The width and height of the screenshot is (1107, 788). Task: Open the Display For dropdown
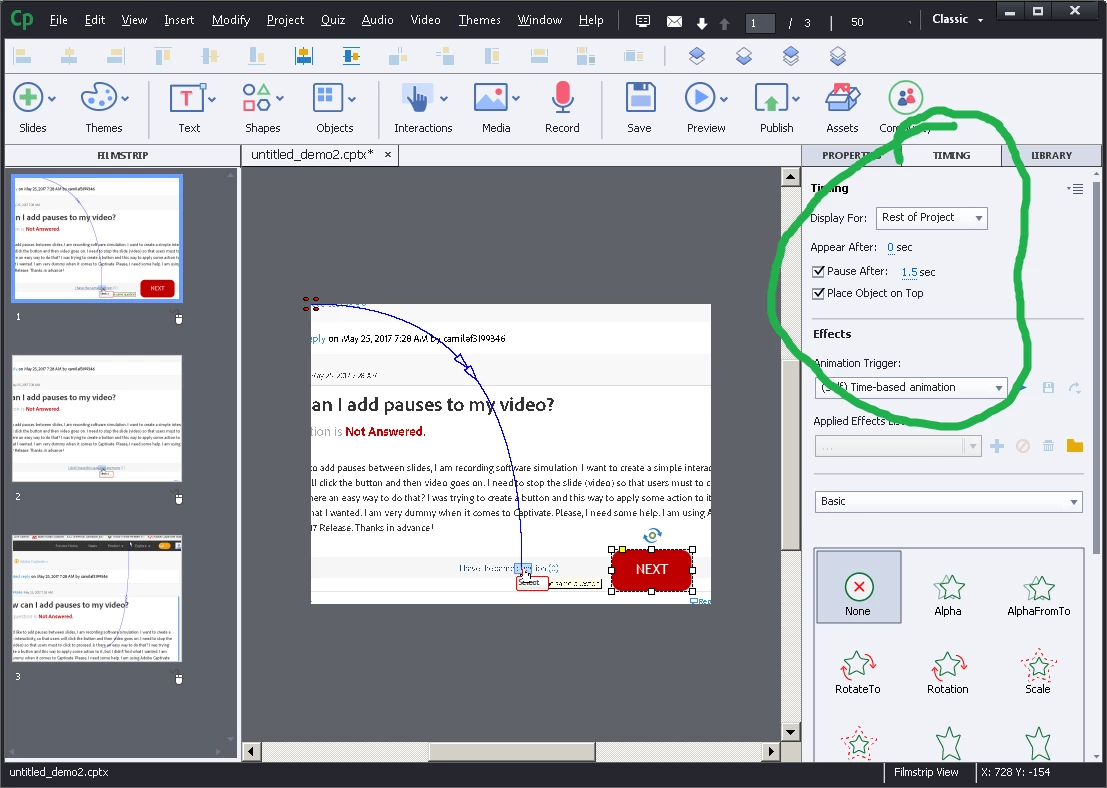click(x=931, y=217)
